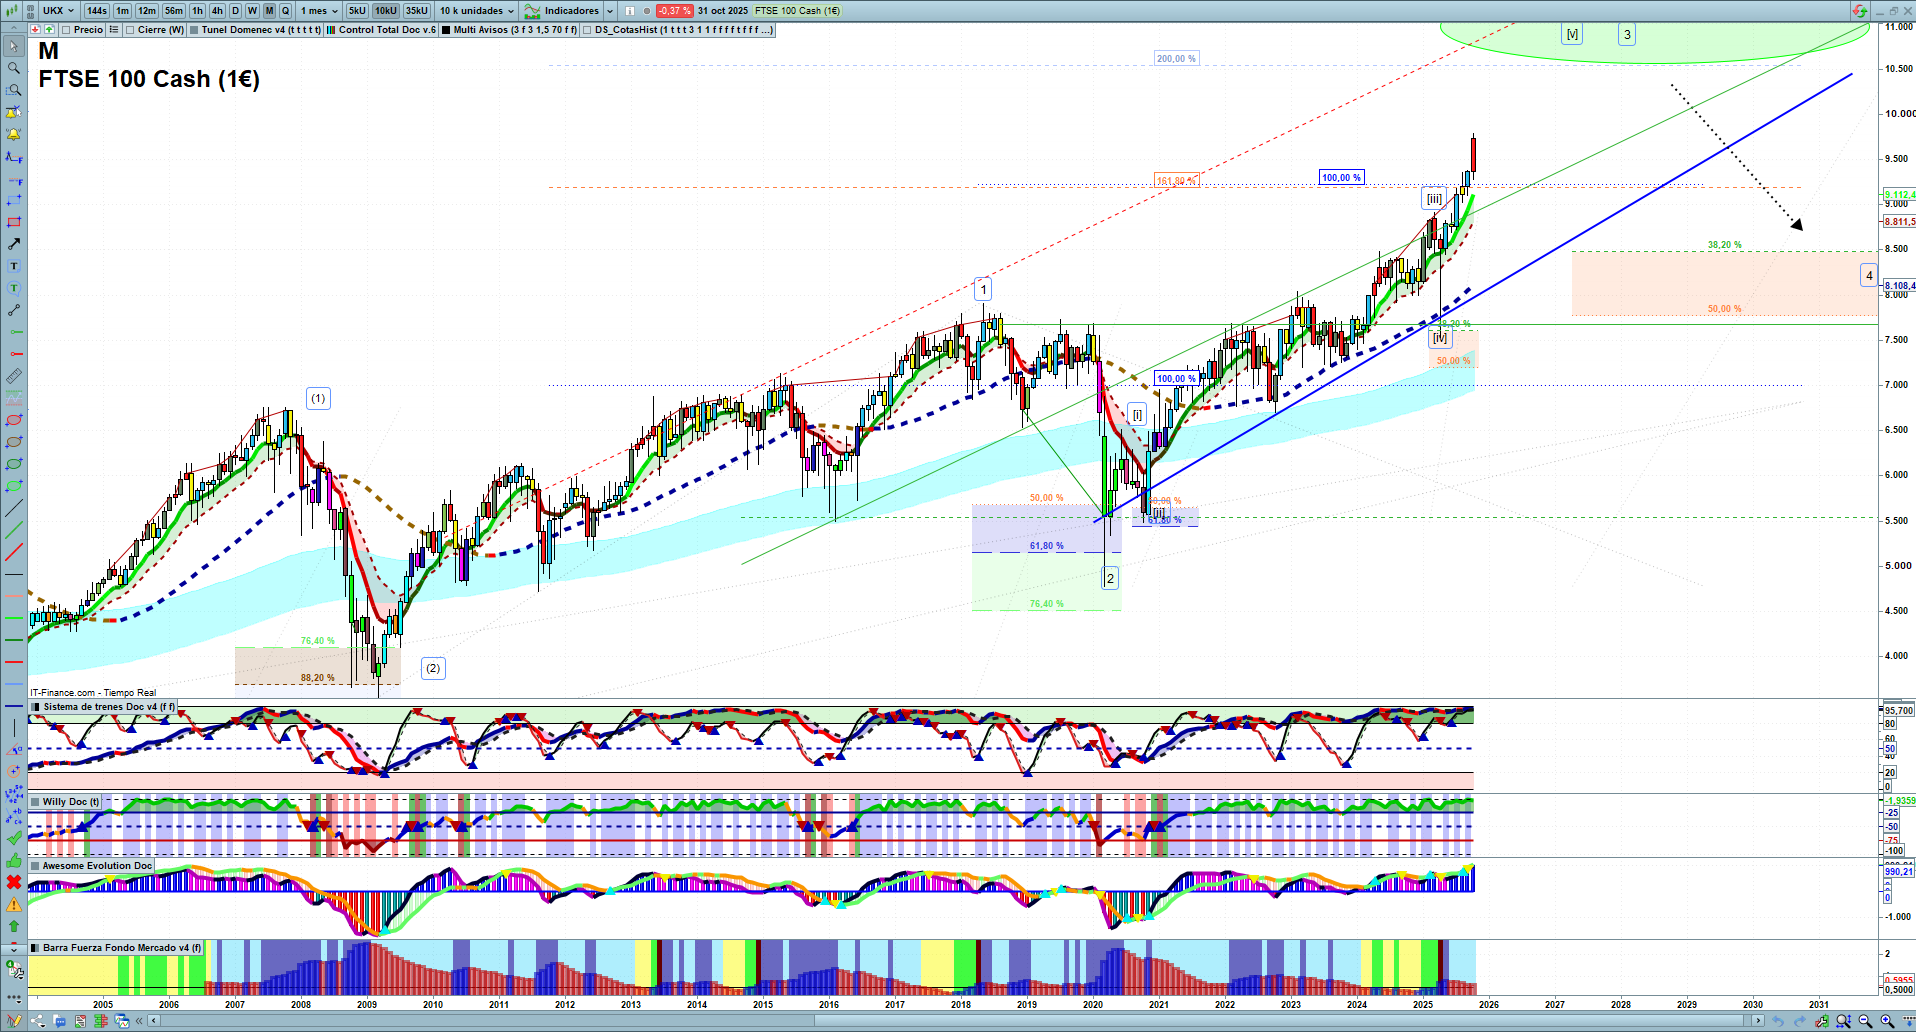Image resolution: width=1916 pixels, height=1032 pixels.
Task: Select the green checkmark marker tool
Action: pyautogui.click(x=14, y=838)
